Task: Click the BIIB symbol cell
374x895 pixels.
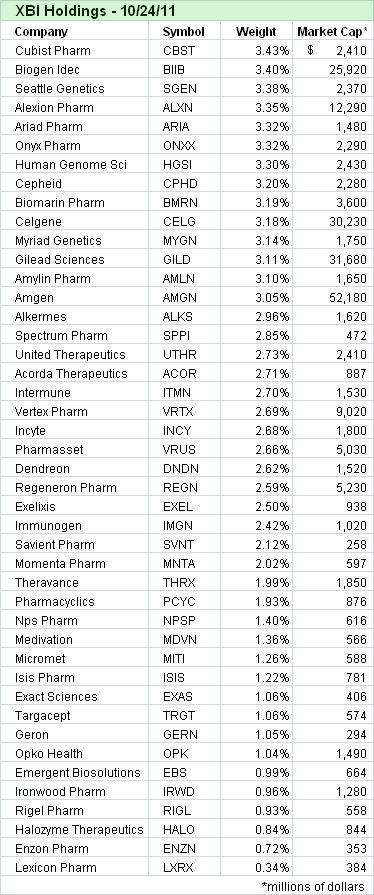Action: pyautogui.click(x=184, y=70)
